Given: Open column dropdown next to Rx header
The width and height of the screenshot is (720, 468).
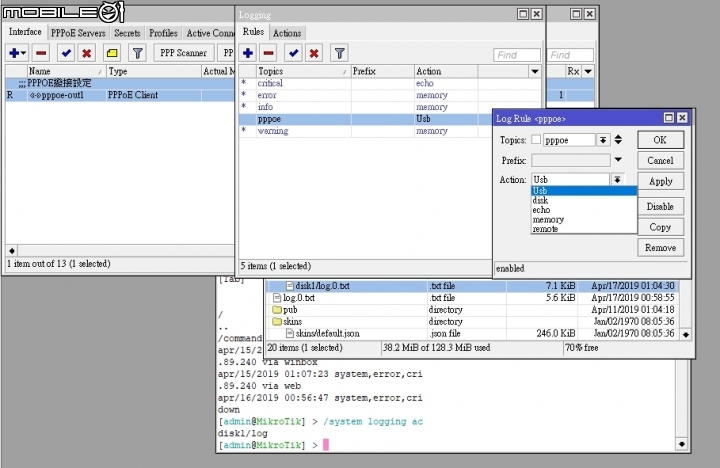Looking at the screenshot, I should click(x=588, y=72).
